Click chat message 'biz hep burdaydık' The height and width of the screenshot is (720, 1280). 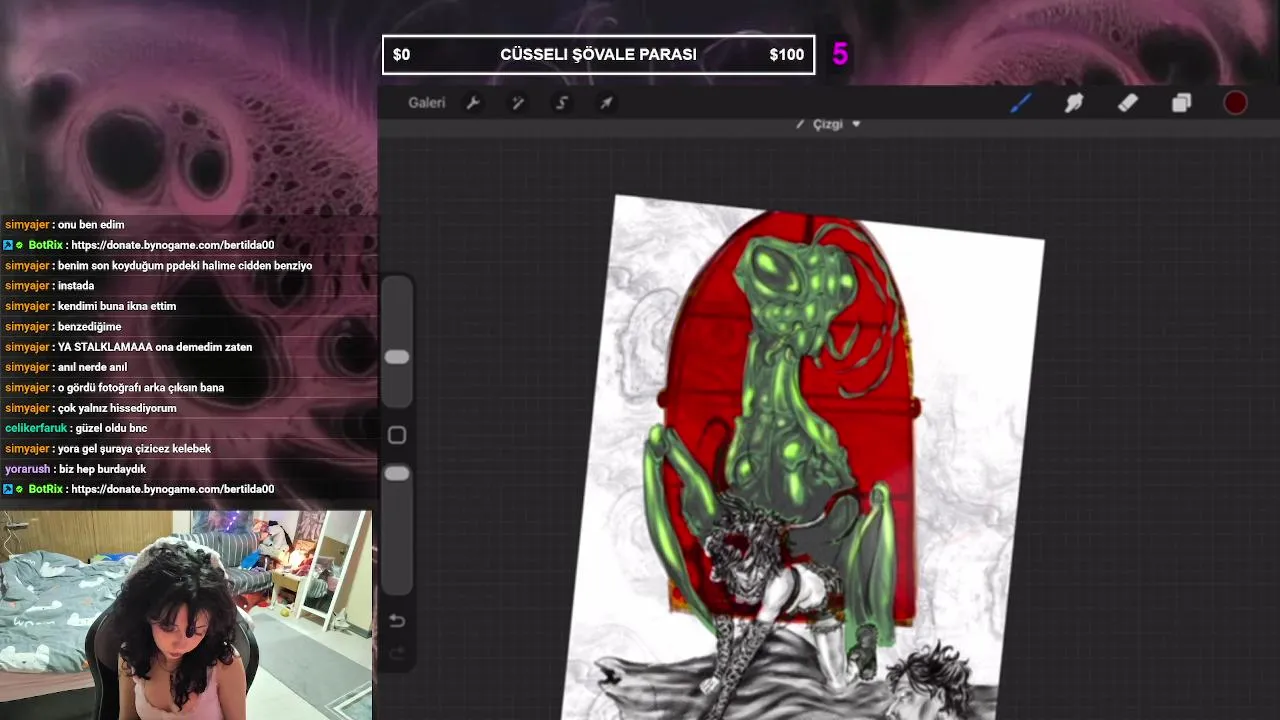(103, 469)
